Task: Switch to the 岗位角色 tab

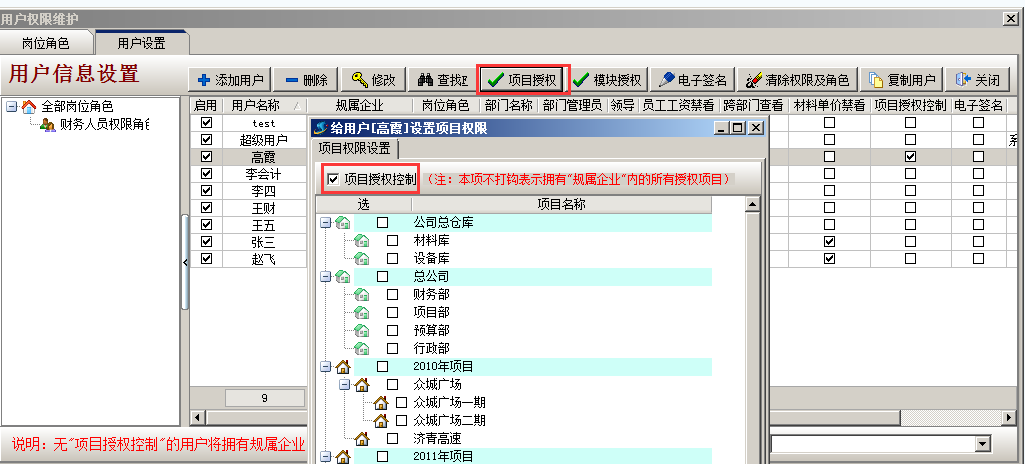Action: pos(46,43)
